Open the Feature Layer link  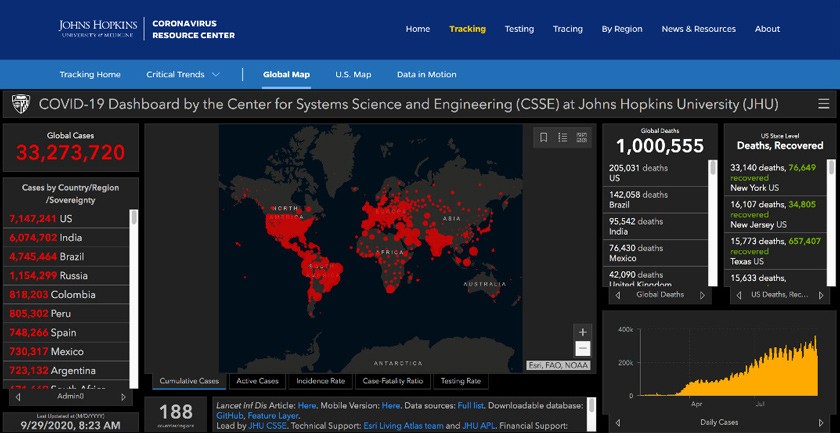pyautogui.click(x=273, y=415)
